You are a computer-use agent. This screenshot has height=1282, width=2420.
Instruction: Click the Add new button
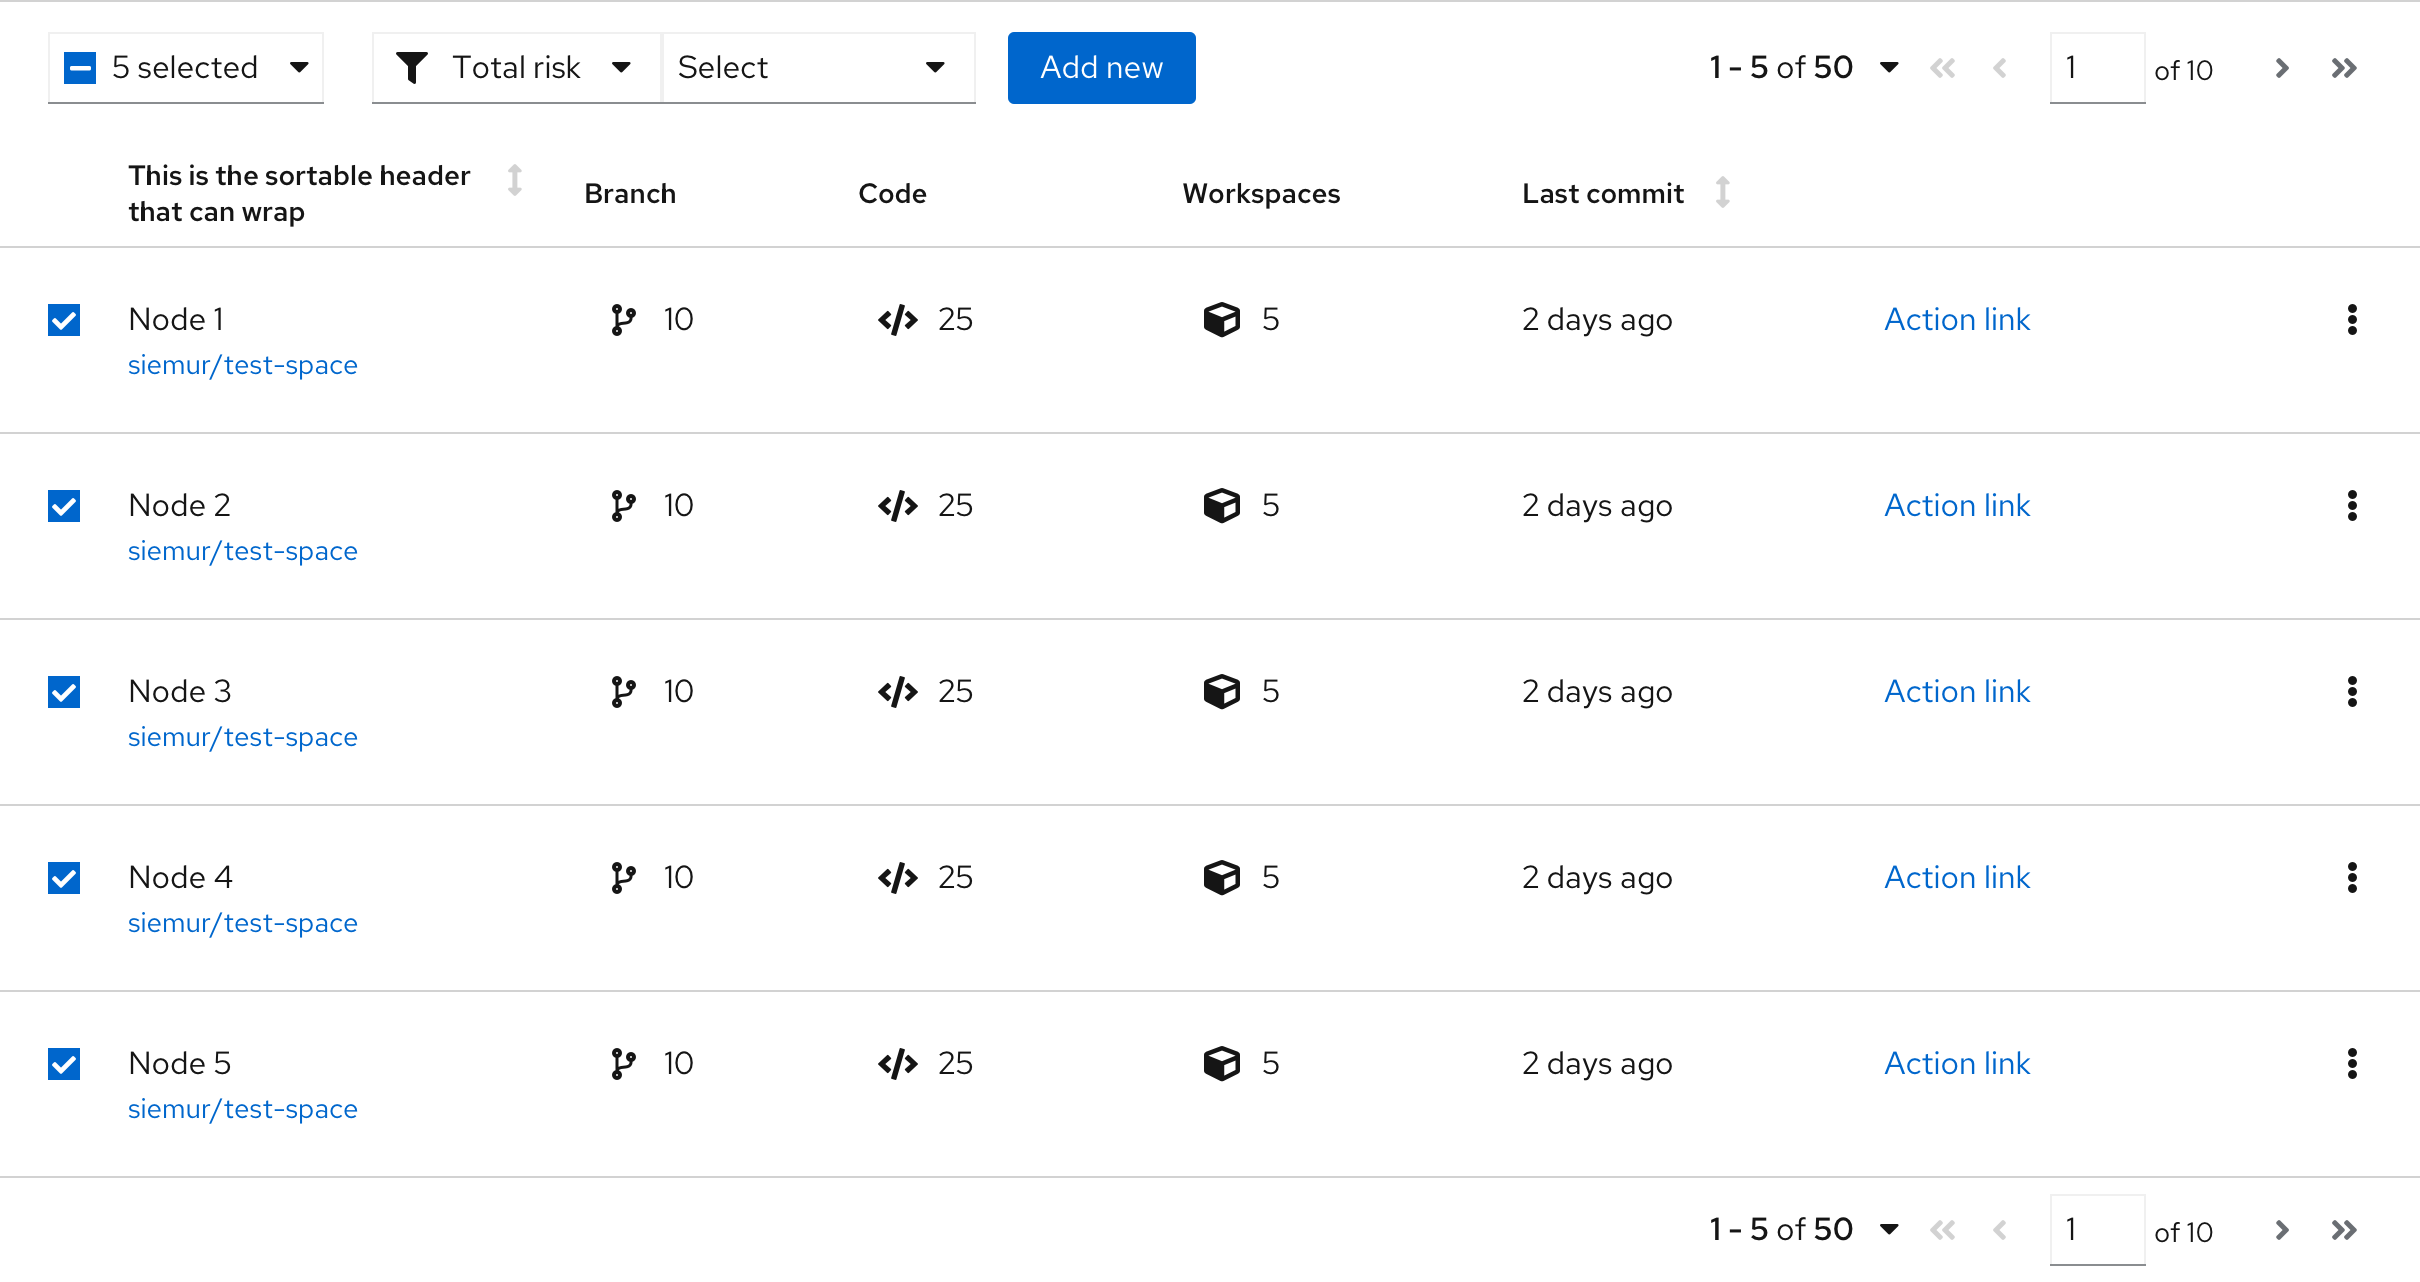click(x=1103, y=67)
